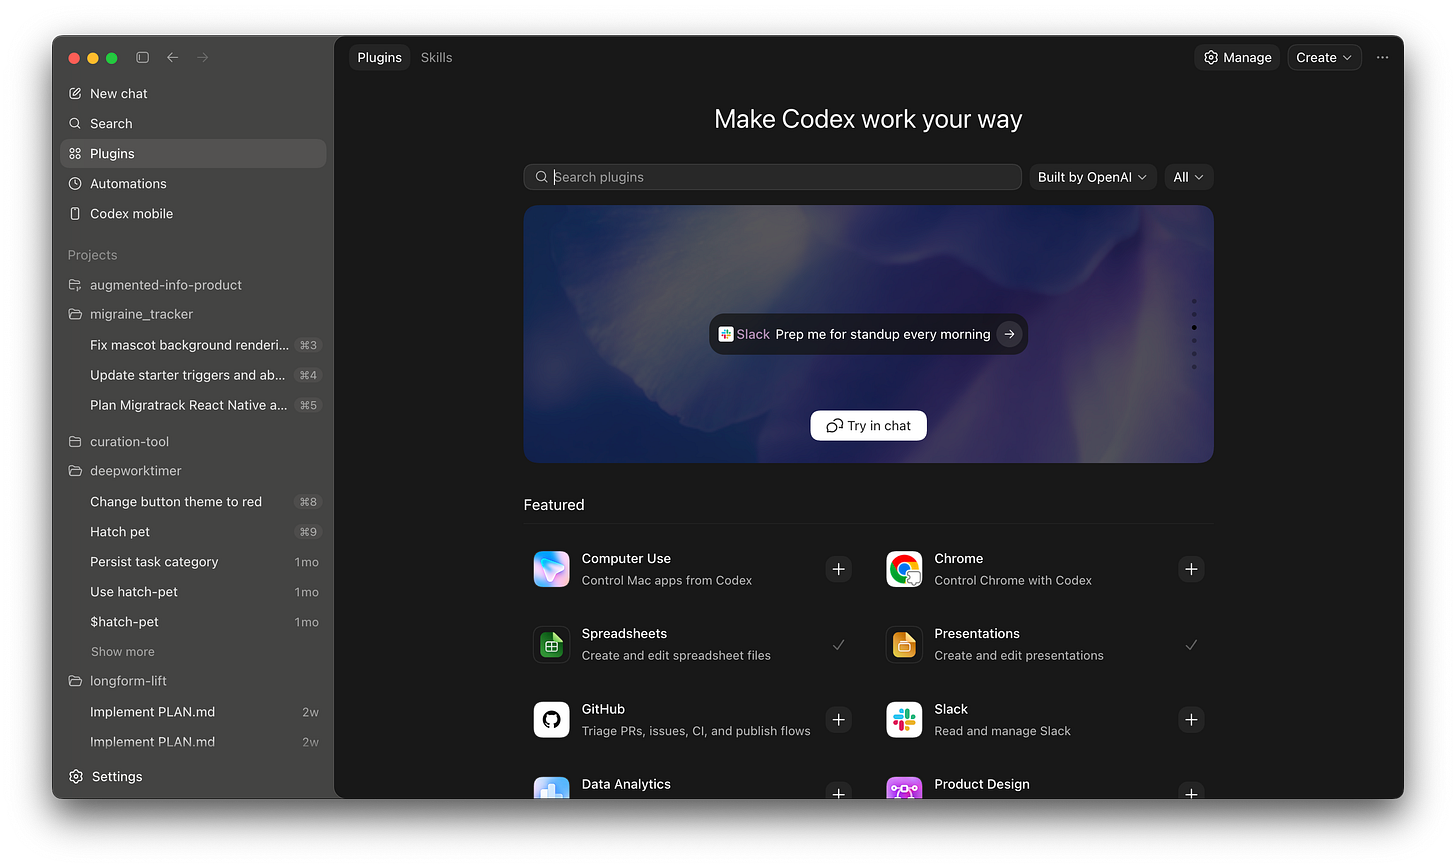This screenshot has width=1456, height=868.
Task: Toggle Spreadsheets installed checkmark
Action: coord(839,645)
